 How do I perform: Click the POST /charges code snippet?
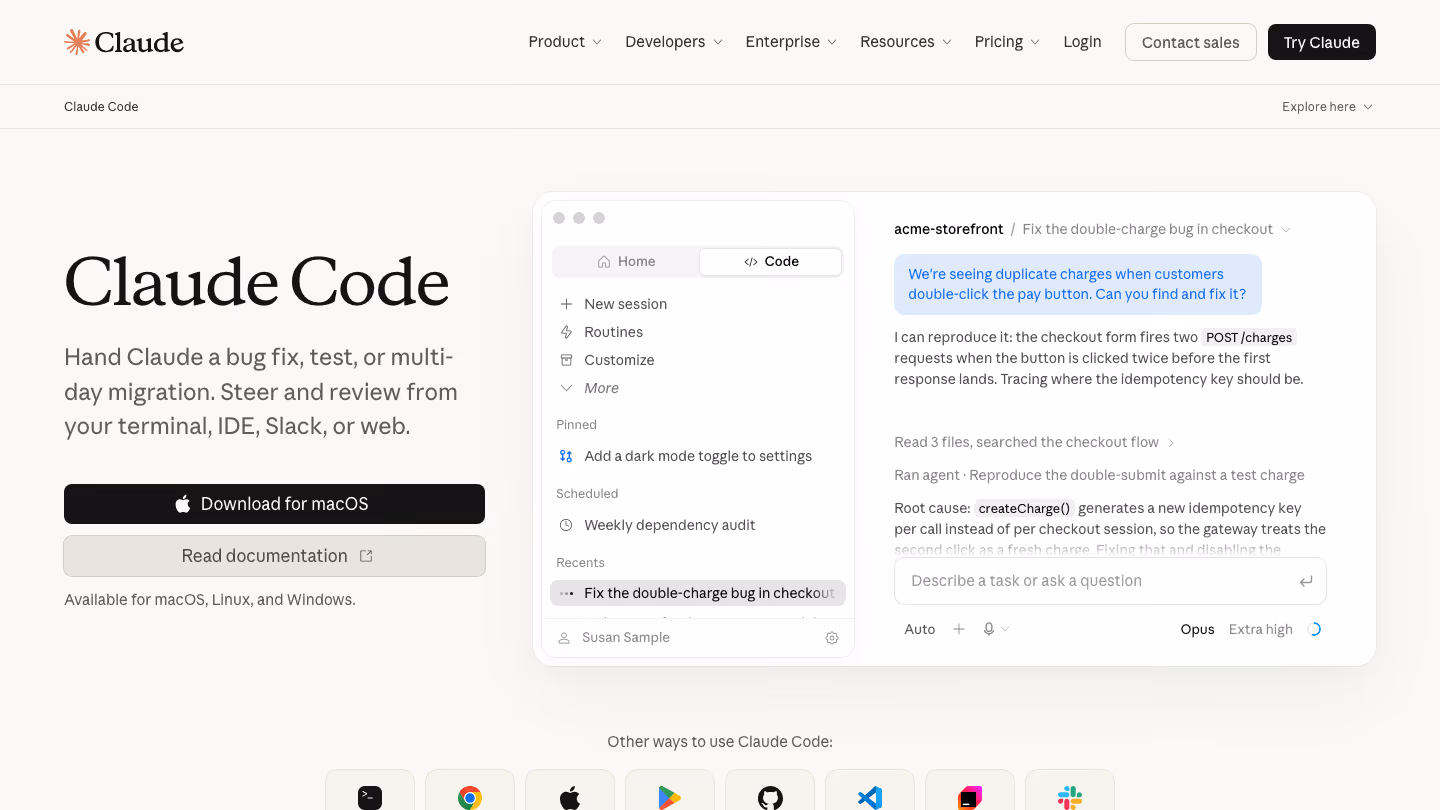coord(1249,338)
